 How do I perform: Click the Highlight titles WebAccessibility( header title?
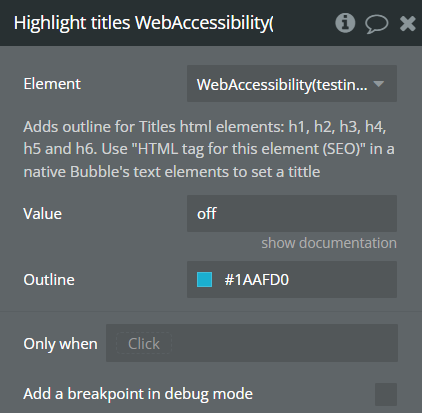point(143,23)
